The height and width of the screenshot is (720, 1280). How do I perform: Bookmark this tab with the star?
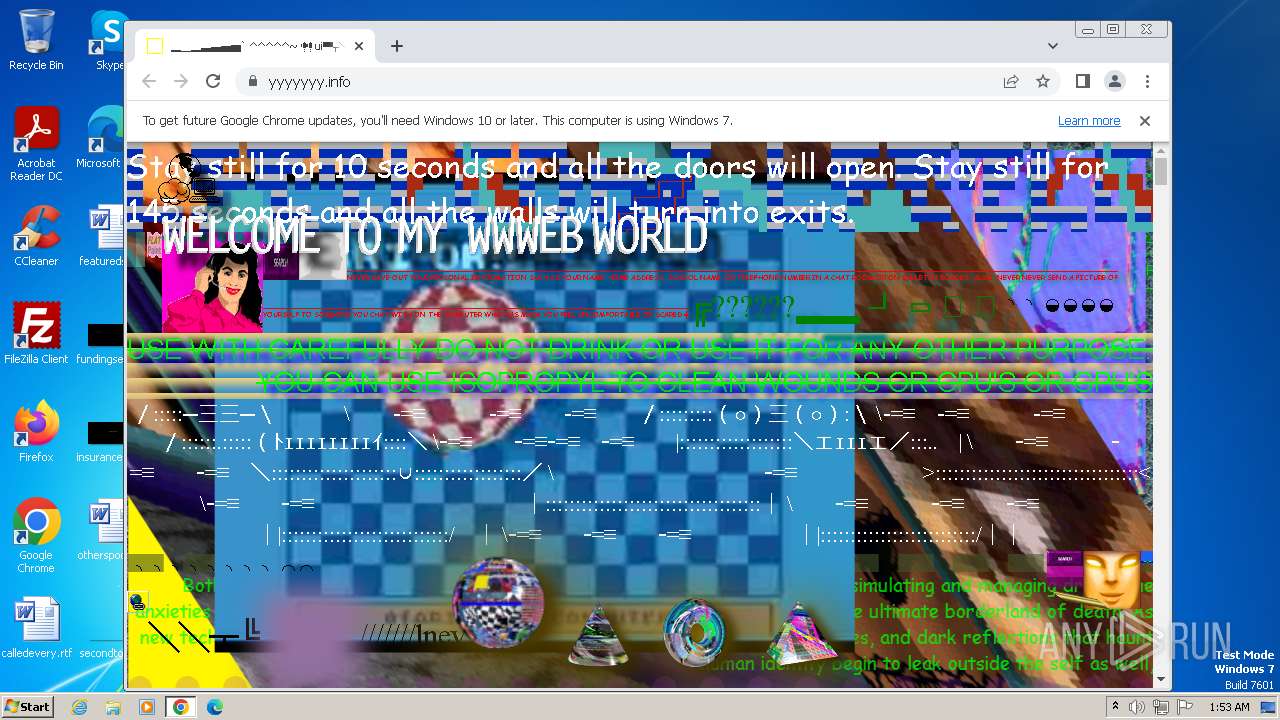click(1043, 81)
